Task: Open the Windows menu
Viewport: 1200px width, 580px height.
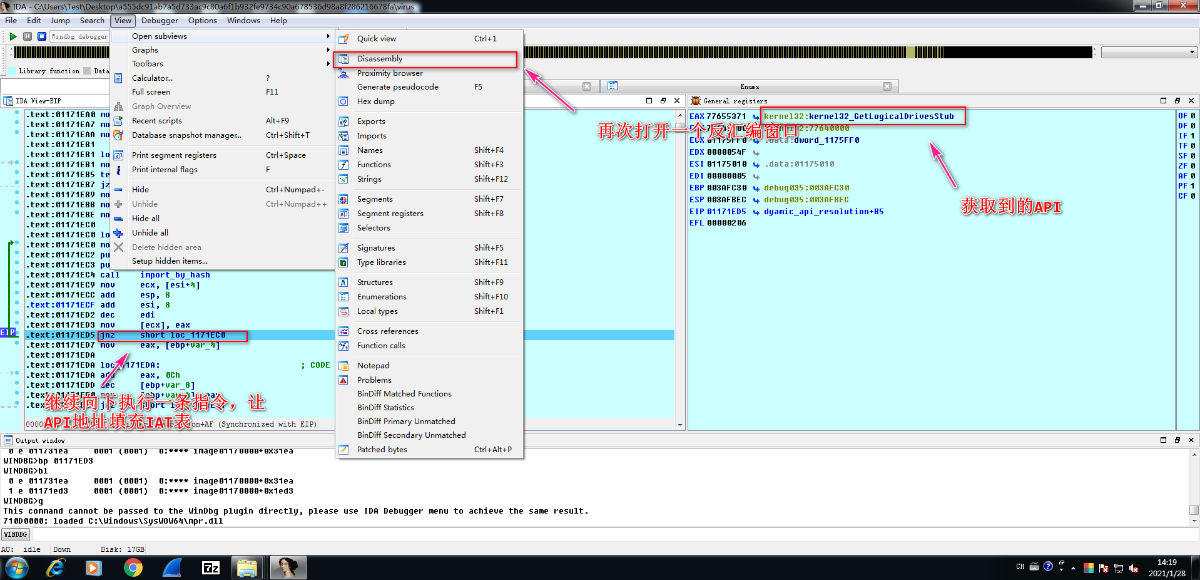Action: click(x=244, y=20)
